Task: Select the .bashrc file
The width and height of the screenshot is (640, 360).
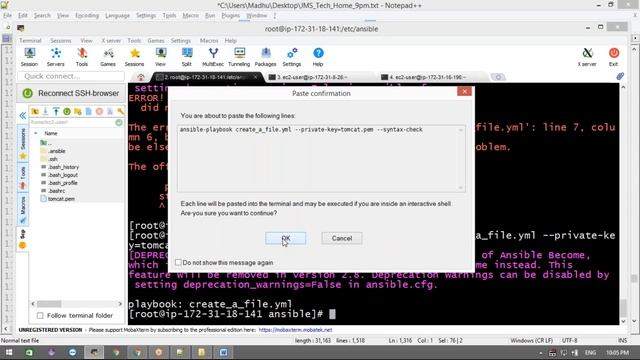Action: click(x=56, y=191)
